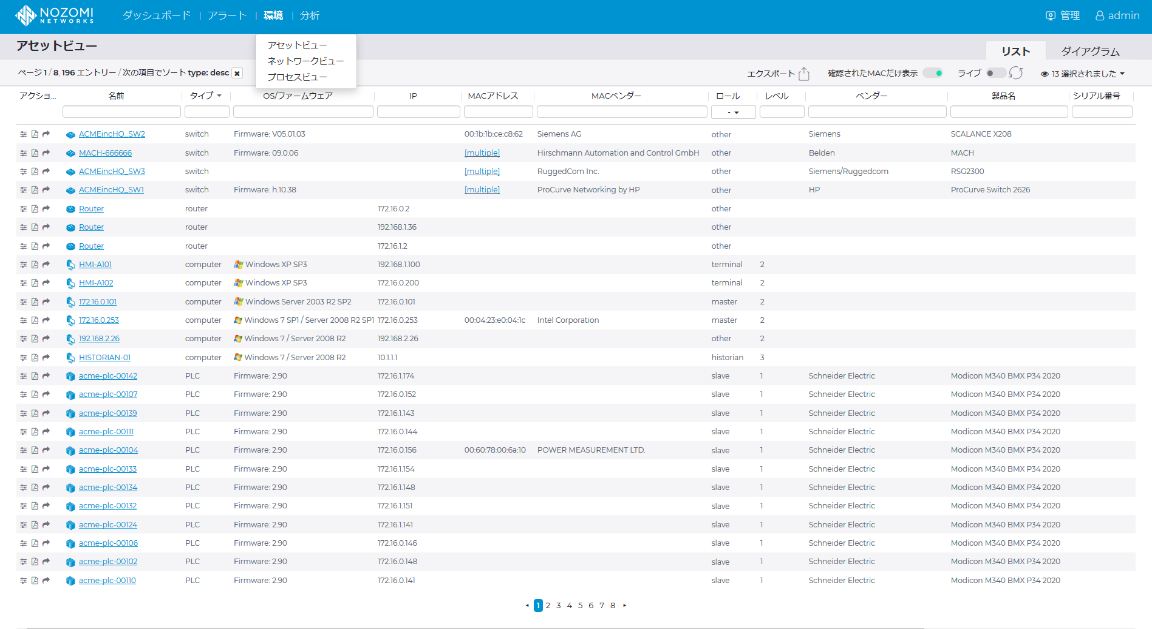Open configure icon for ACMEincHQ_SW2 row
This screenshot has height=629, width=1152.
pyautogui.click(x=24, y=134)
